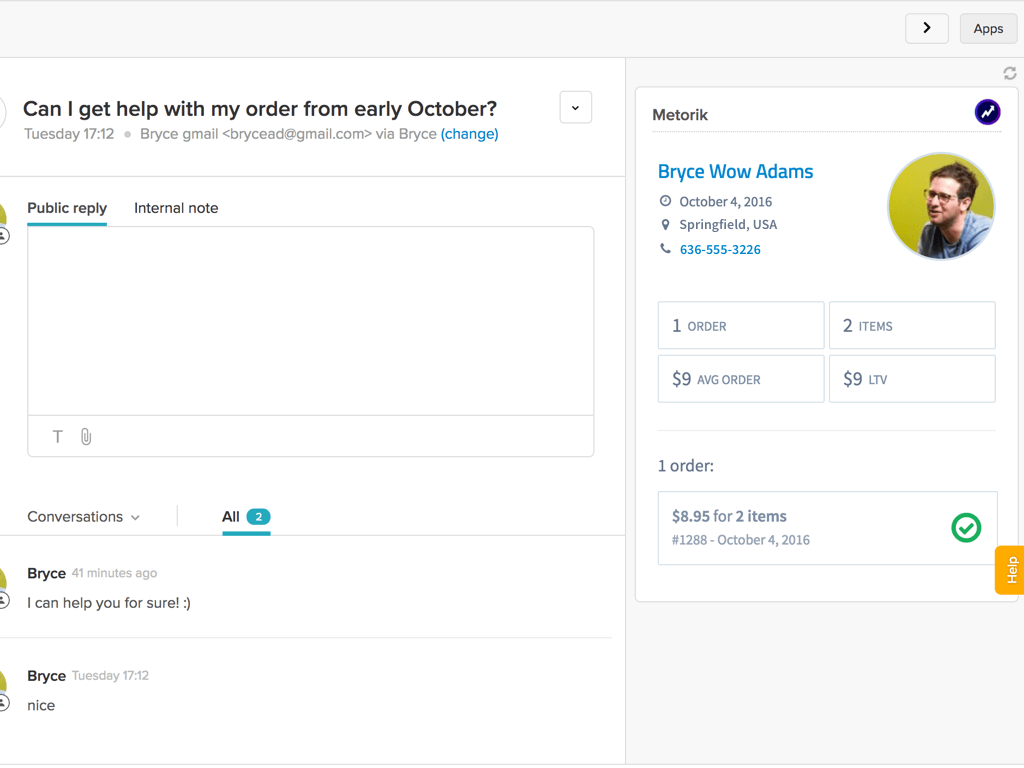Click the location pin icon near Springfield
The image size is (1024, 768).
666,225
